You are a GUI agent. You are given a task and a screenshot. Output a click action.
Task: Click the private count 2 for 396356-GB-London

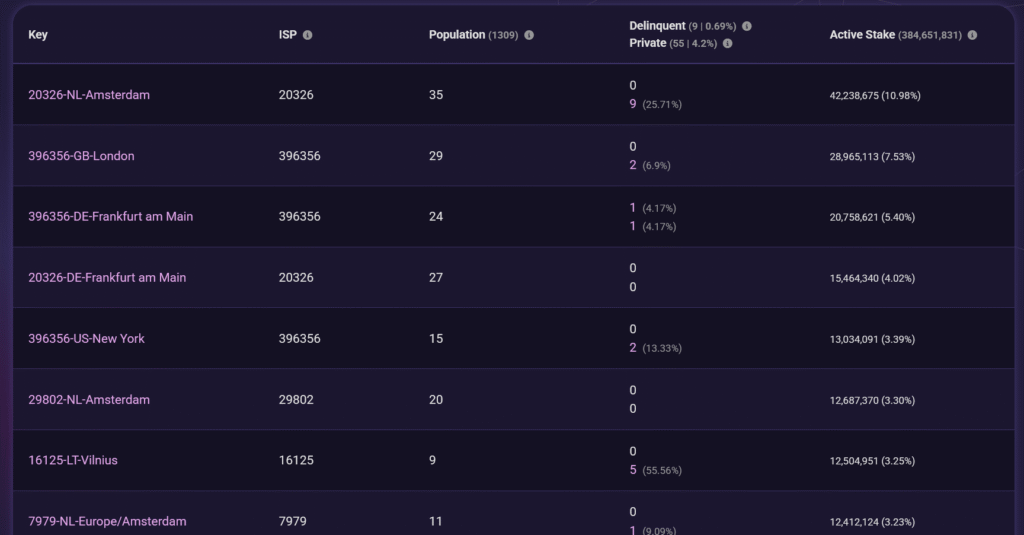click(x=633, y=165)
